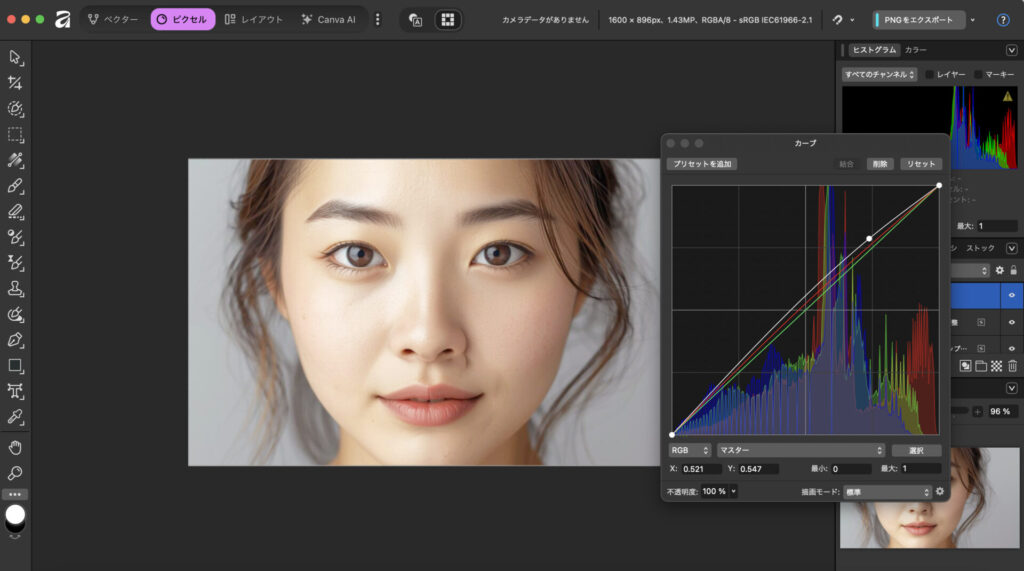
Task: Enable the マーキー checkbox in histogram panel
Action: pos(979,74)
